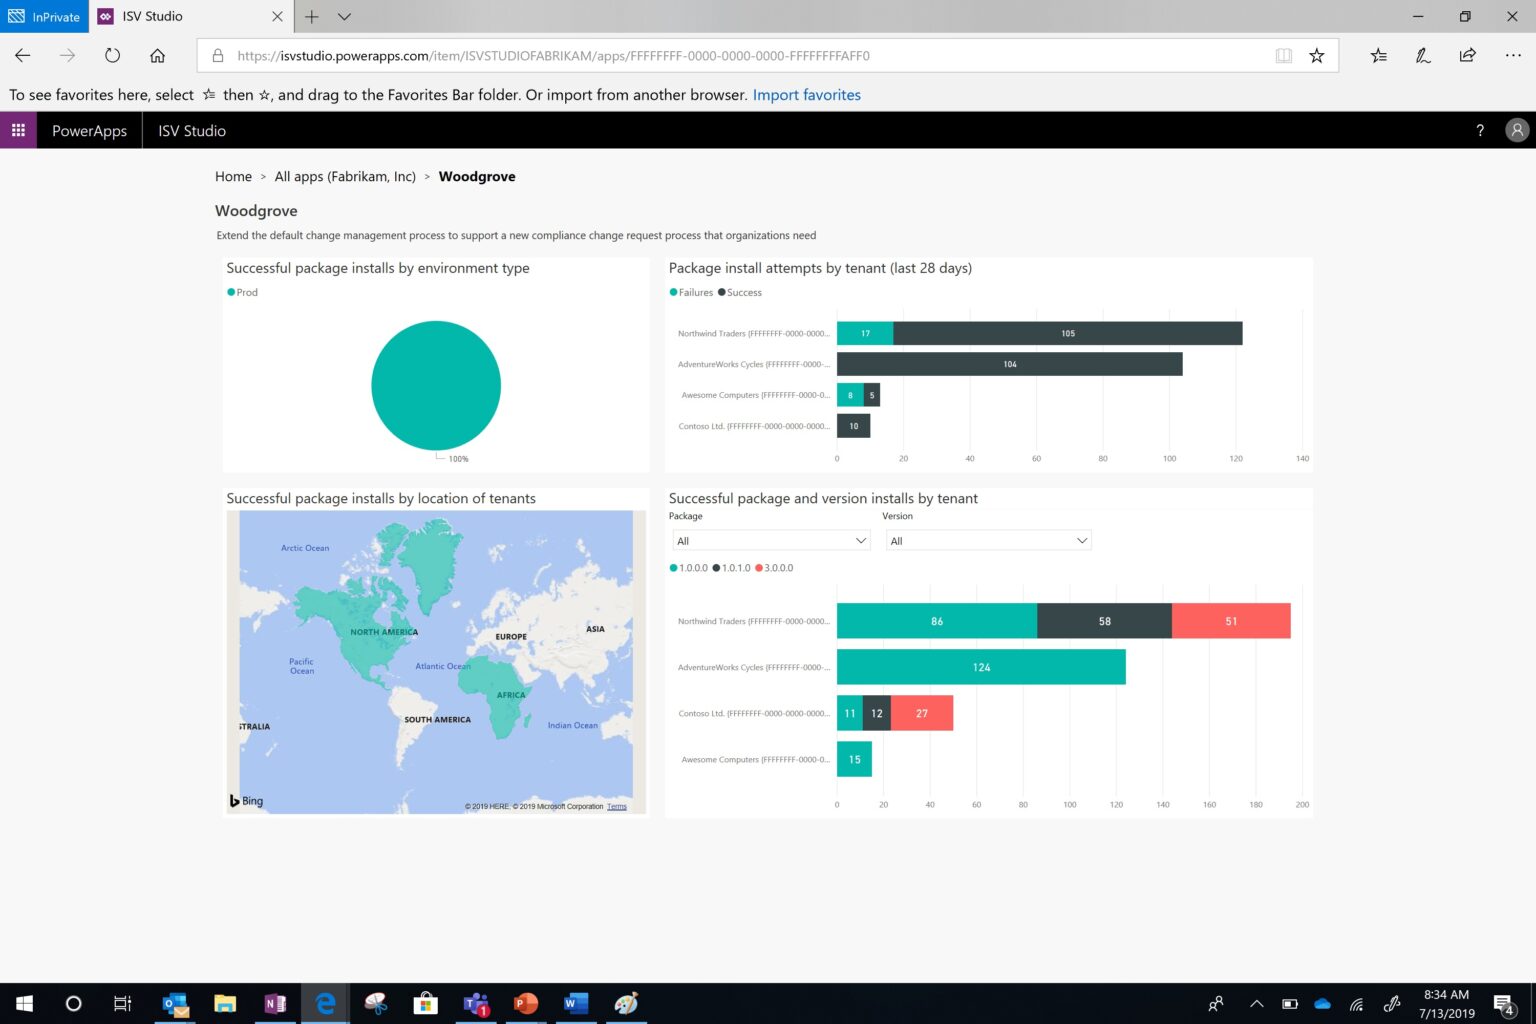This screenshot has width=1536, height=1024.
Task: Open the Package dropdown
Action: pos(770,540)
